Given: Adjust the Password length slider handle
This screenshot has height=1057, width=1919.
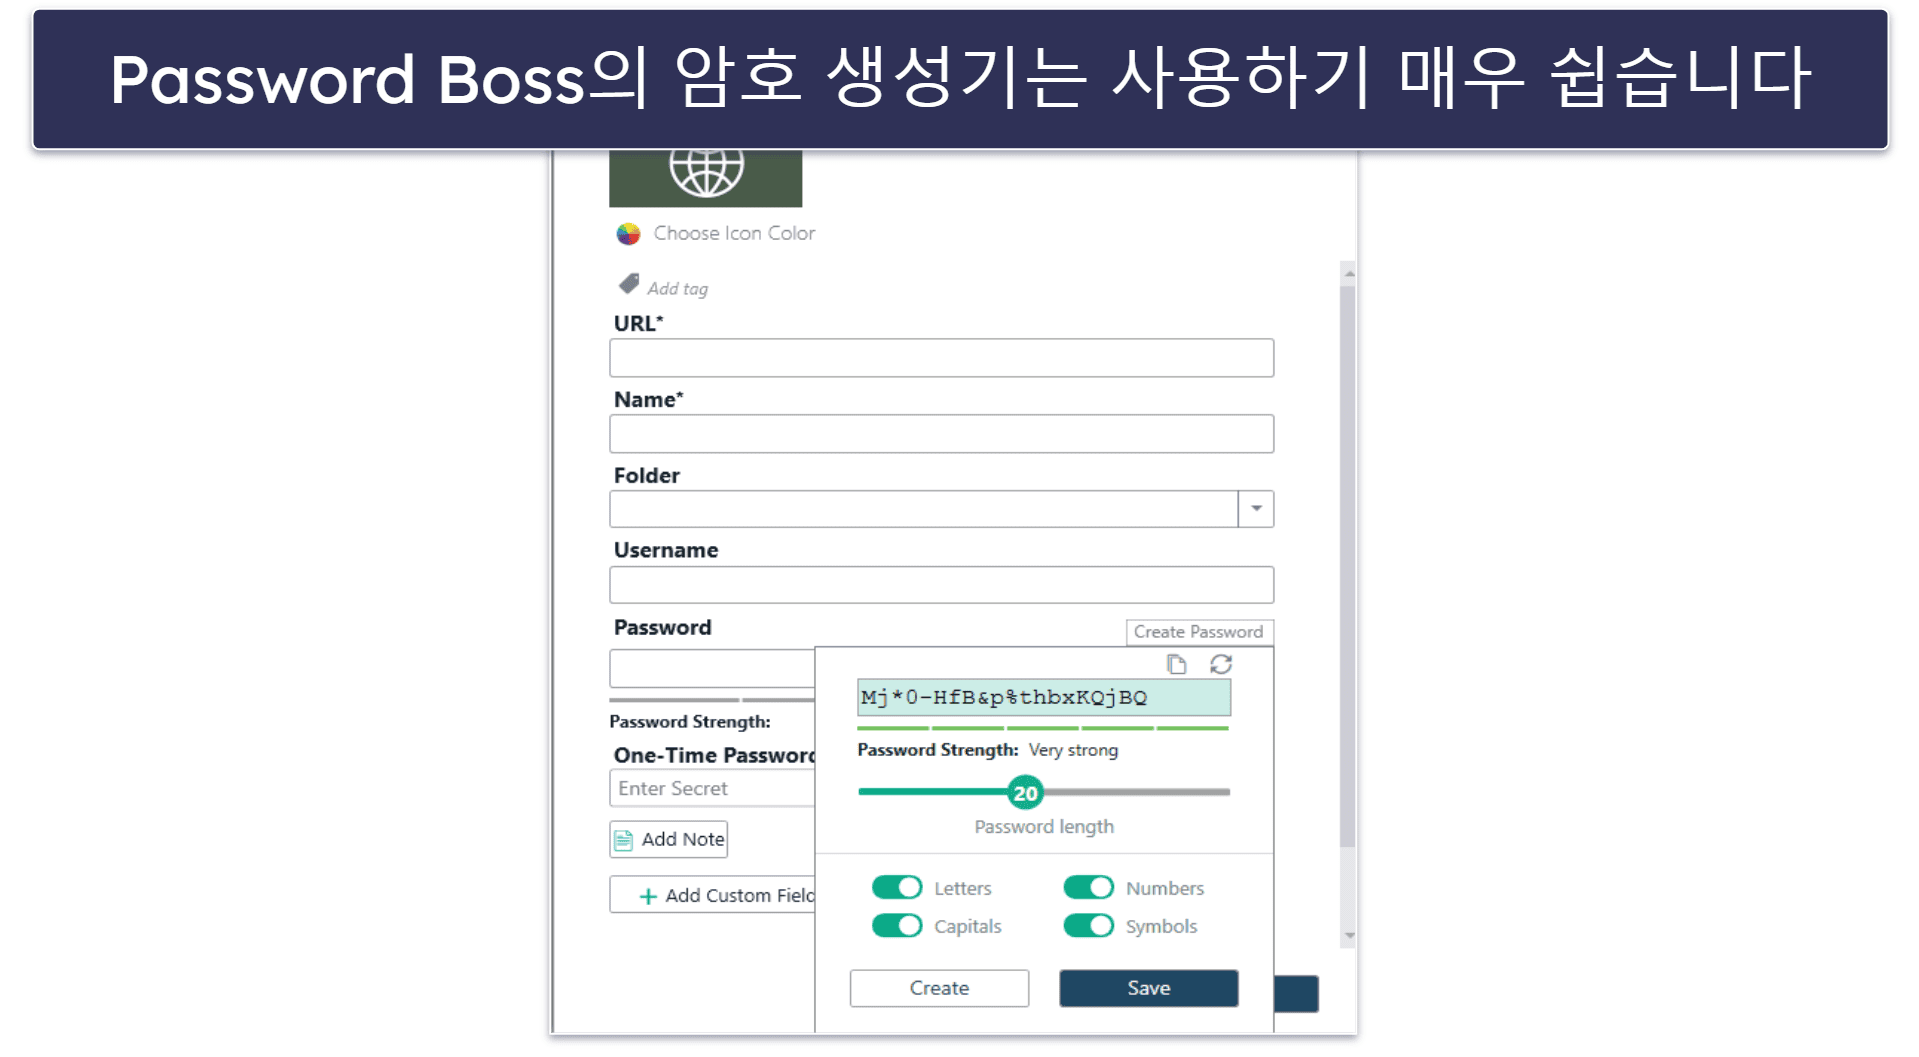Looking at the screenshot, I should click(x=1025, y=793).
